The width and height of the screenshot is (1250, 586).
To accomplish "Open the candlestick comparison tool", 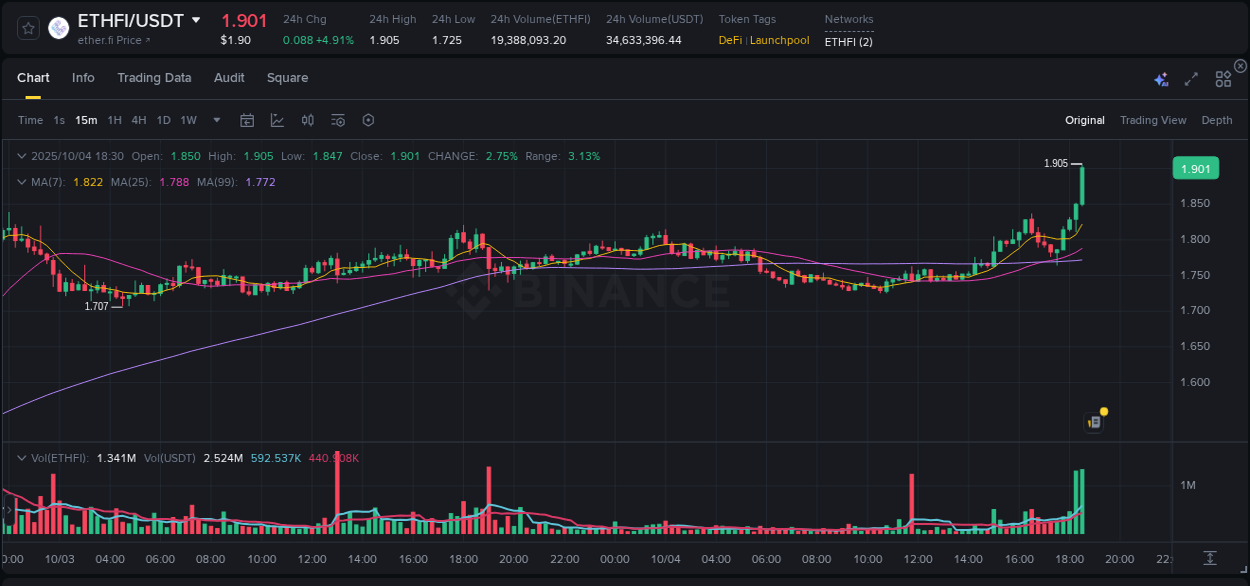I will coord(307,120).
